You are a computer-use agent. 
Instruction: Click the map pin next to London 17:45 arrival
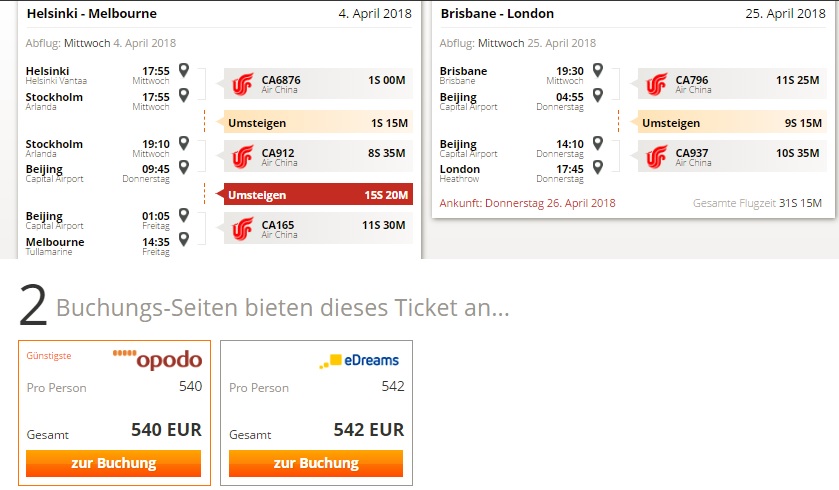tap(598, 167)
